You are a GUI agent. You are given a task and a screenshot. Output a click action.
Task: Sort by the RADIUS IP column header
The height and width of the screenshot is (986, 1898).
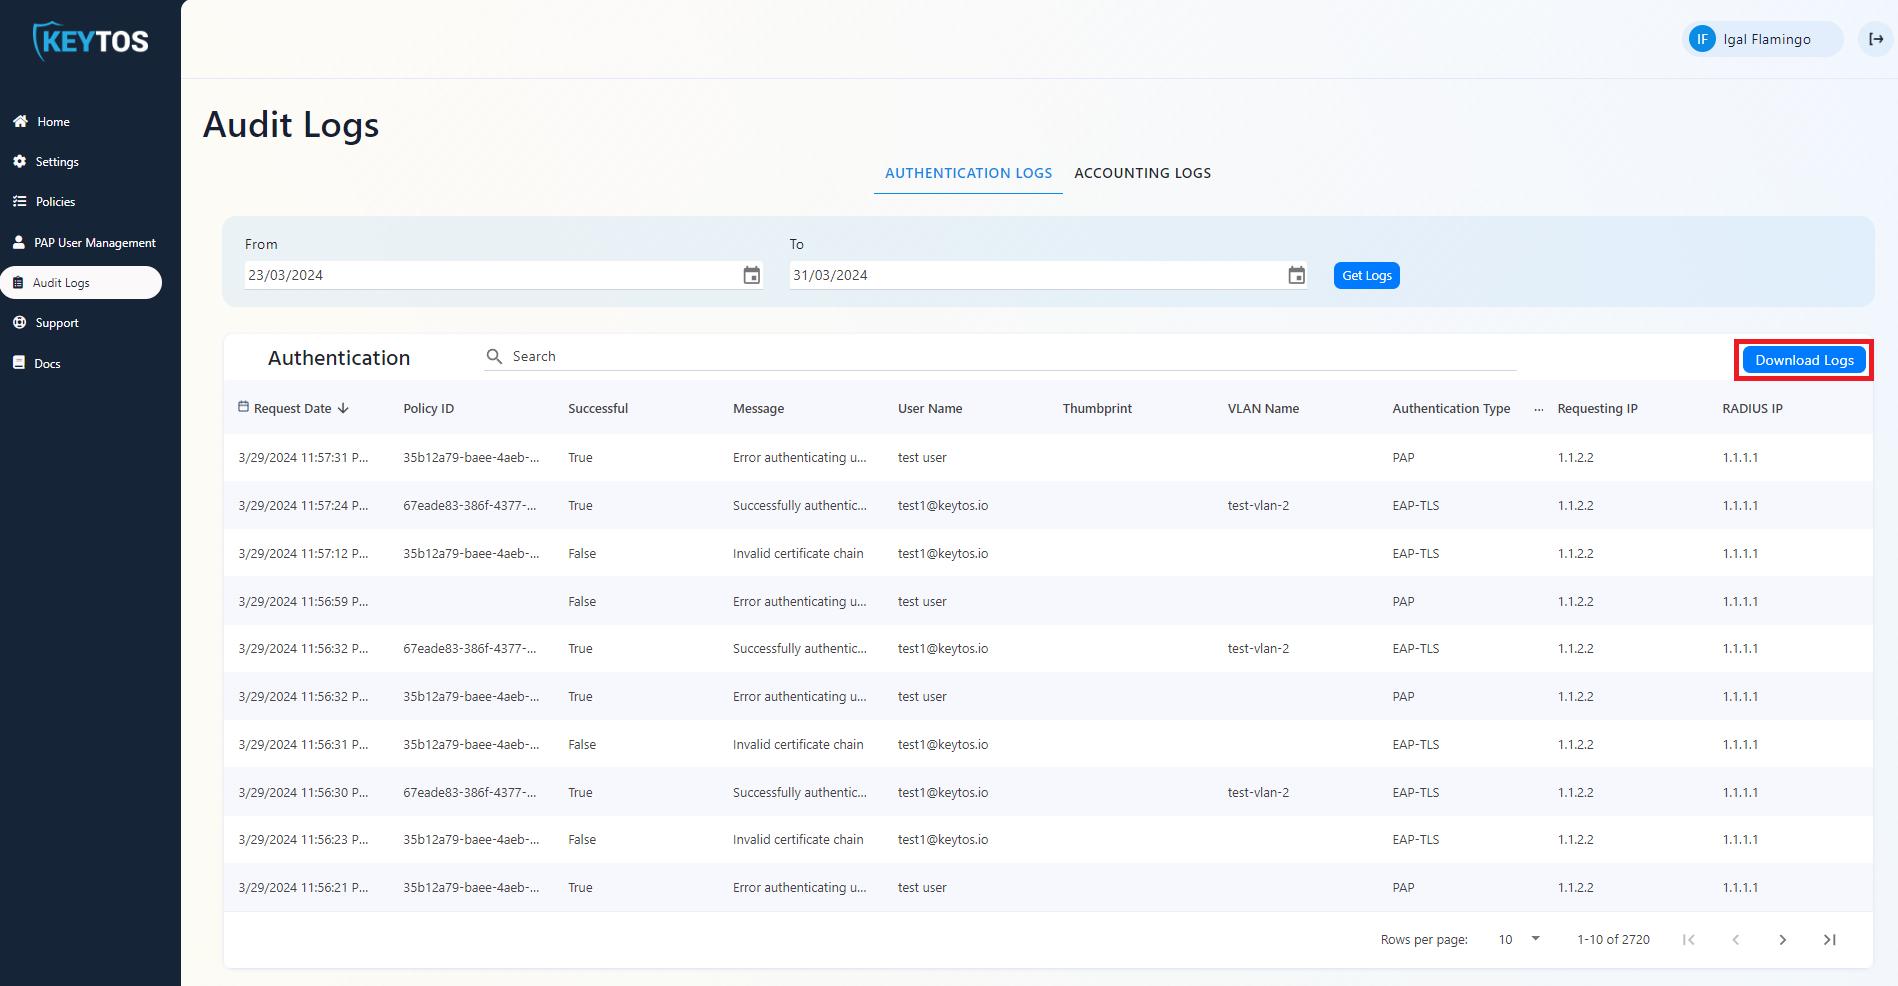coord(1752,408)
